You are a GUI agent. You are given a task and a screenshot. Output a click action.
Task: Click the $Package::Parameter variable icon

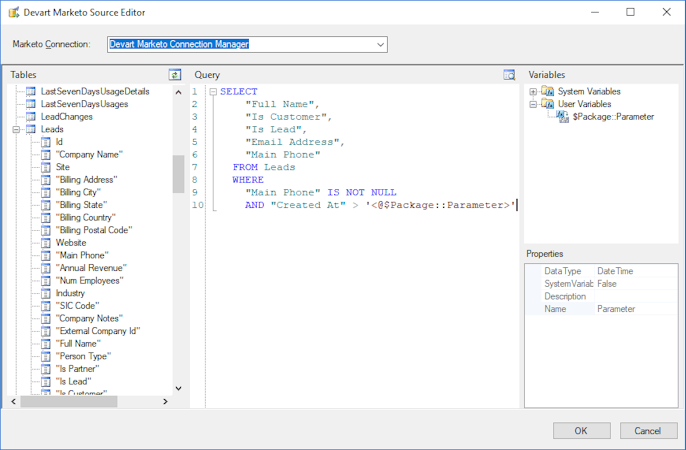562,117
